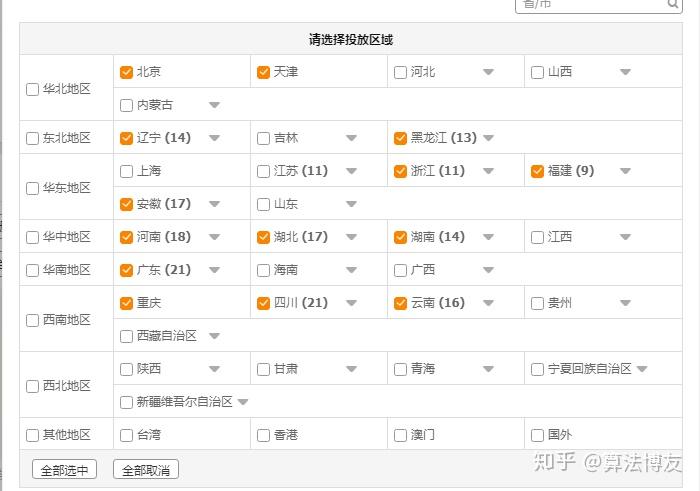Show cities under 四川 (21) arrow
This screenshot has height=491, width=700.
pos(351,303)
